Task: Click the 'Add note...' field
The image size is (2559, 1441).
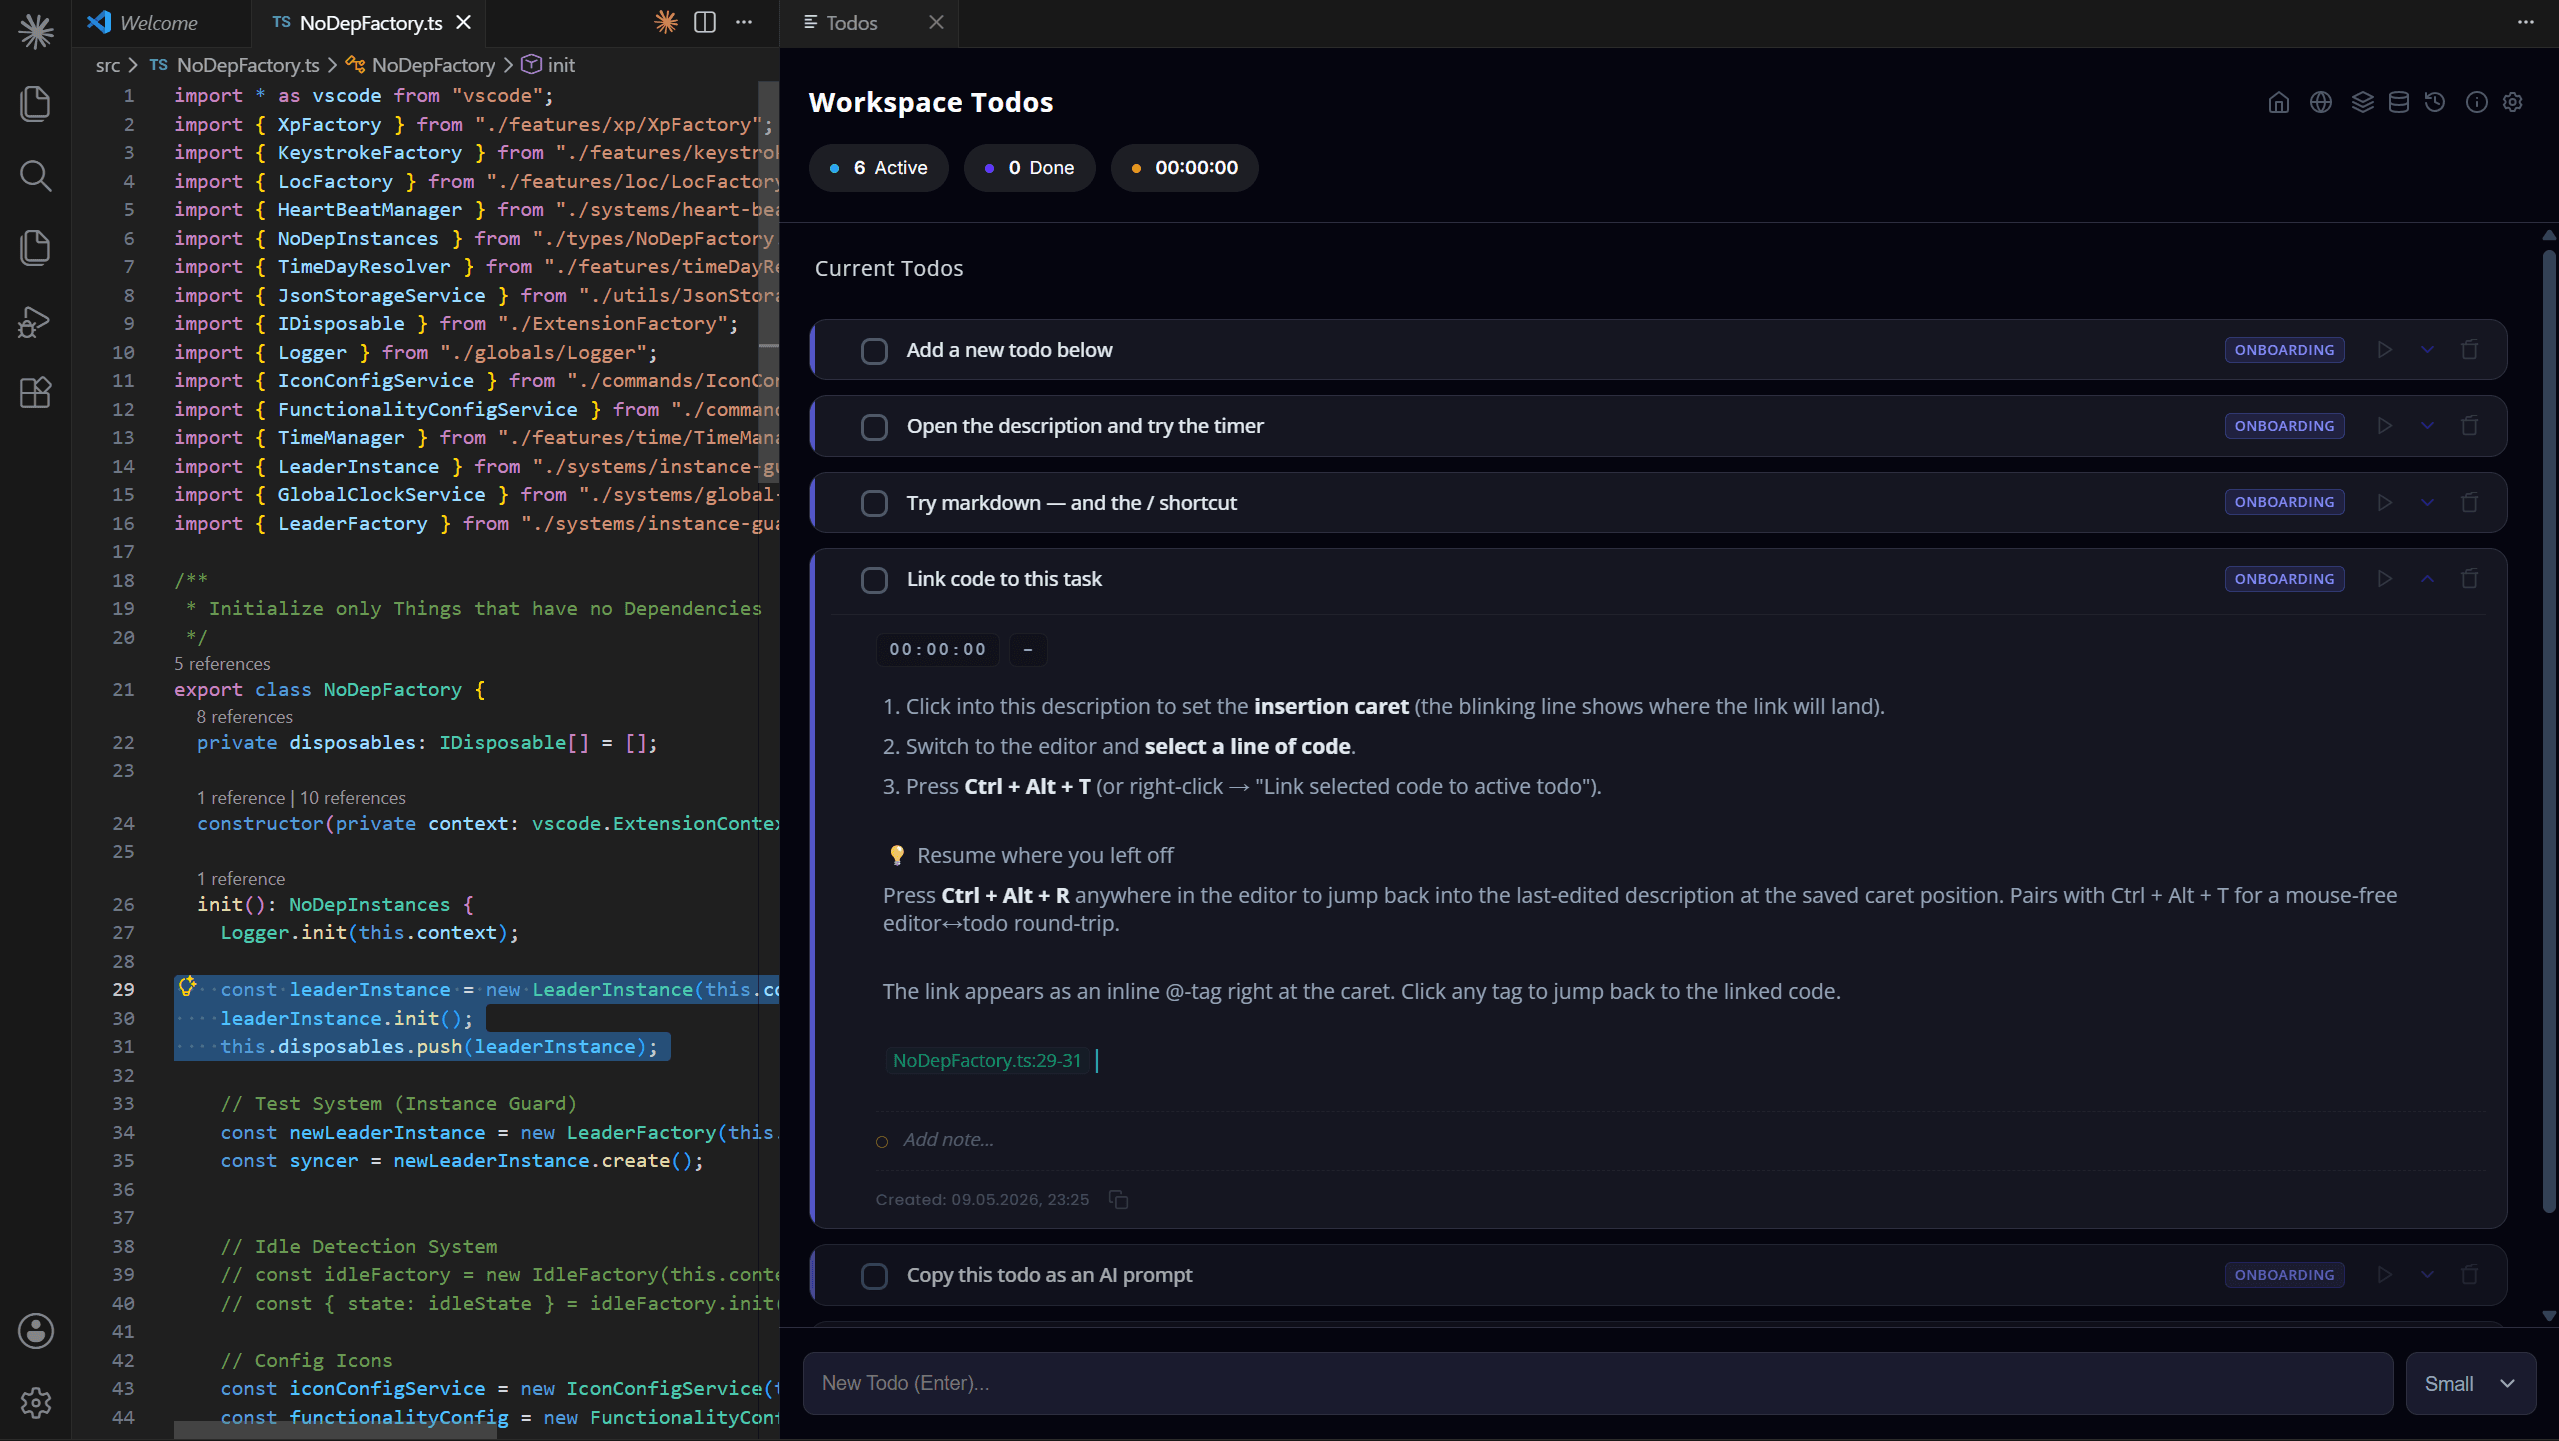Action: tap(948, 1140)
